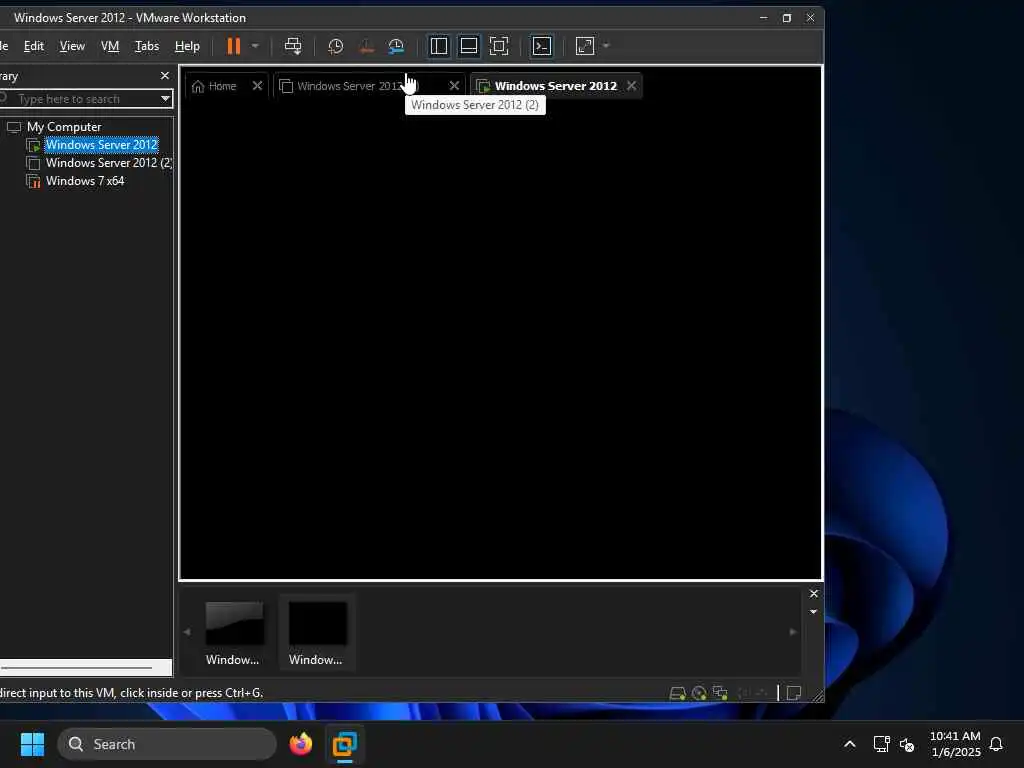The height and width of the screenshot is (768, 1024).
Task: Toggle the console view icon
Action: (x=542, y=46)
